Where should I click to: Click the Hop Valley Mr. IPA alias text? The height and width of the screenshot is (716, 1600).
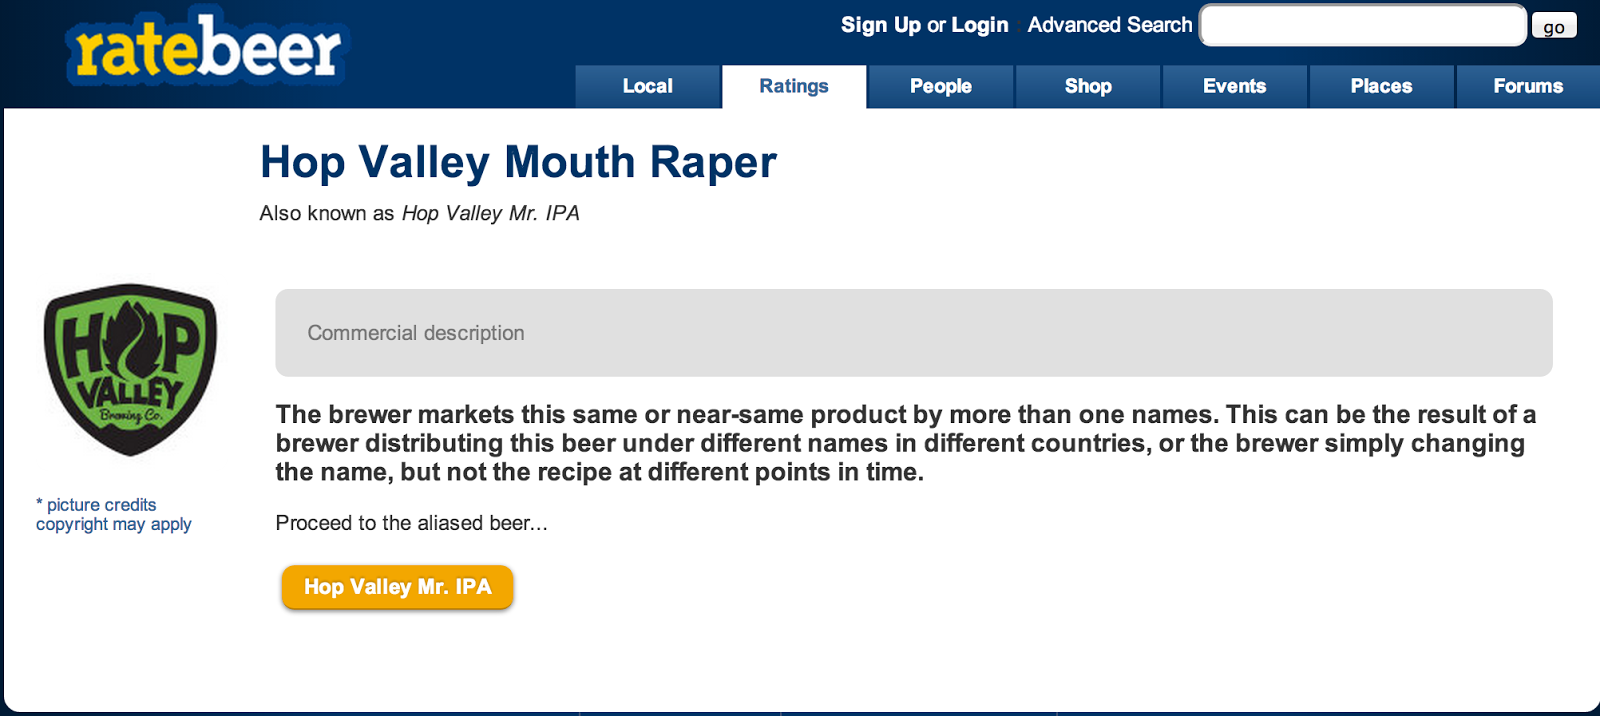490,213
